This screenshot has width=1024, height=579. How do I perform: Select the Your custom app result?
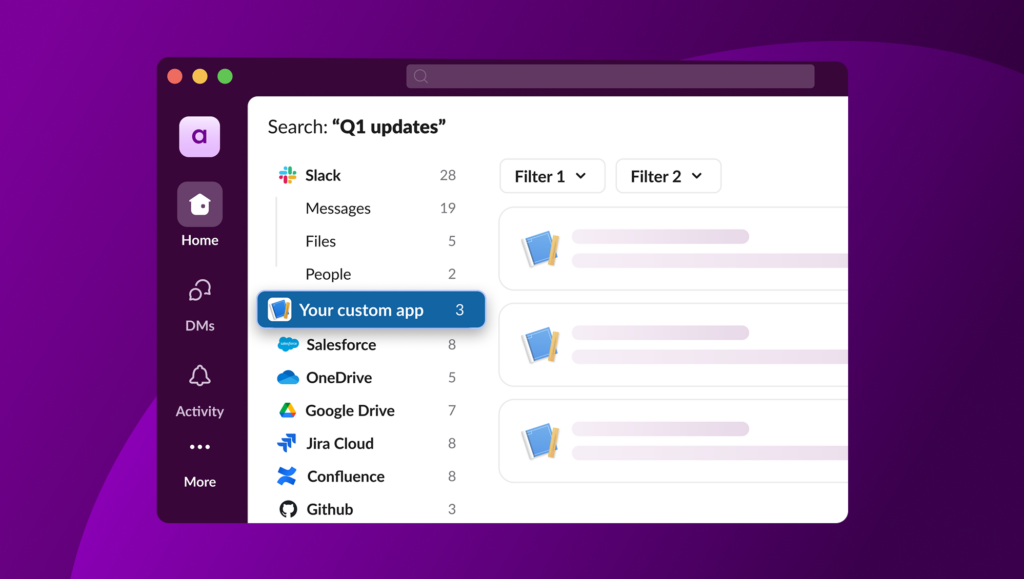pos(370,309)
